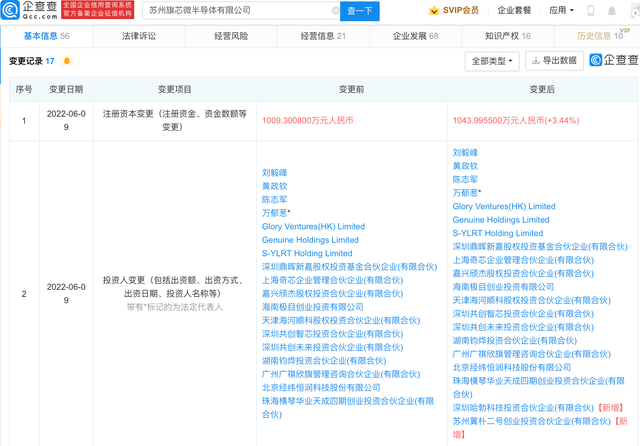
Task: Switch to the 基本信息 tab
Action: tap(47, 36)
